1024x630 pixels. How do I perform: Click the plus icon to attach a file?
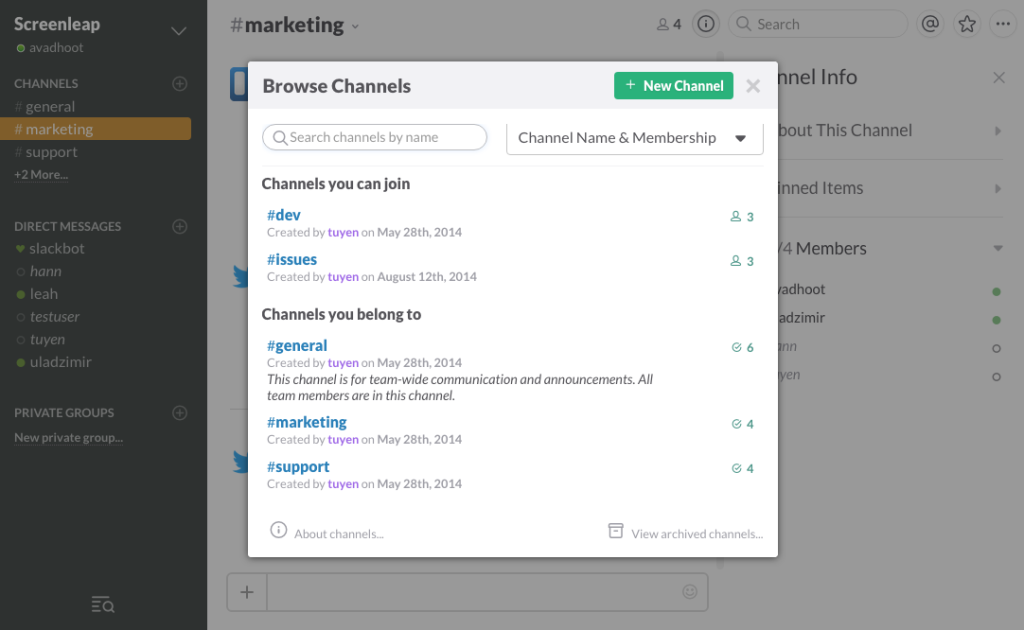tap(246, 591)
